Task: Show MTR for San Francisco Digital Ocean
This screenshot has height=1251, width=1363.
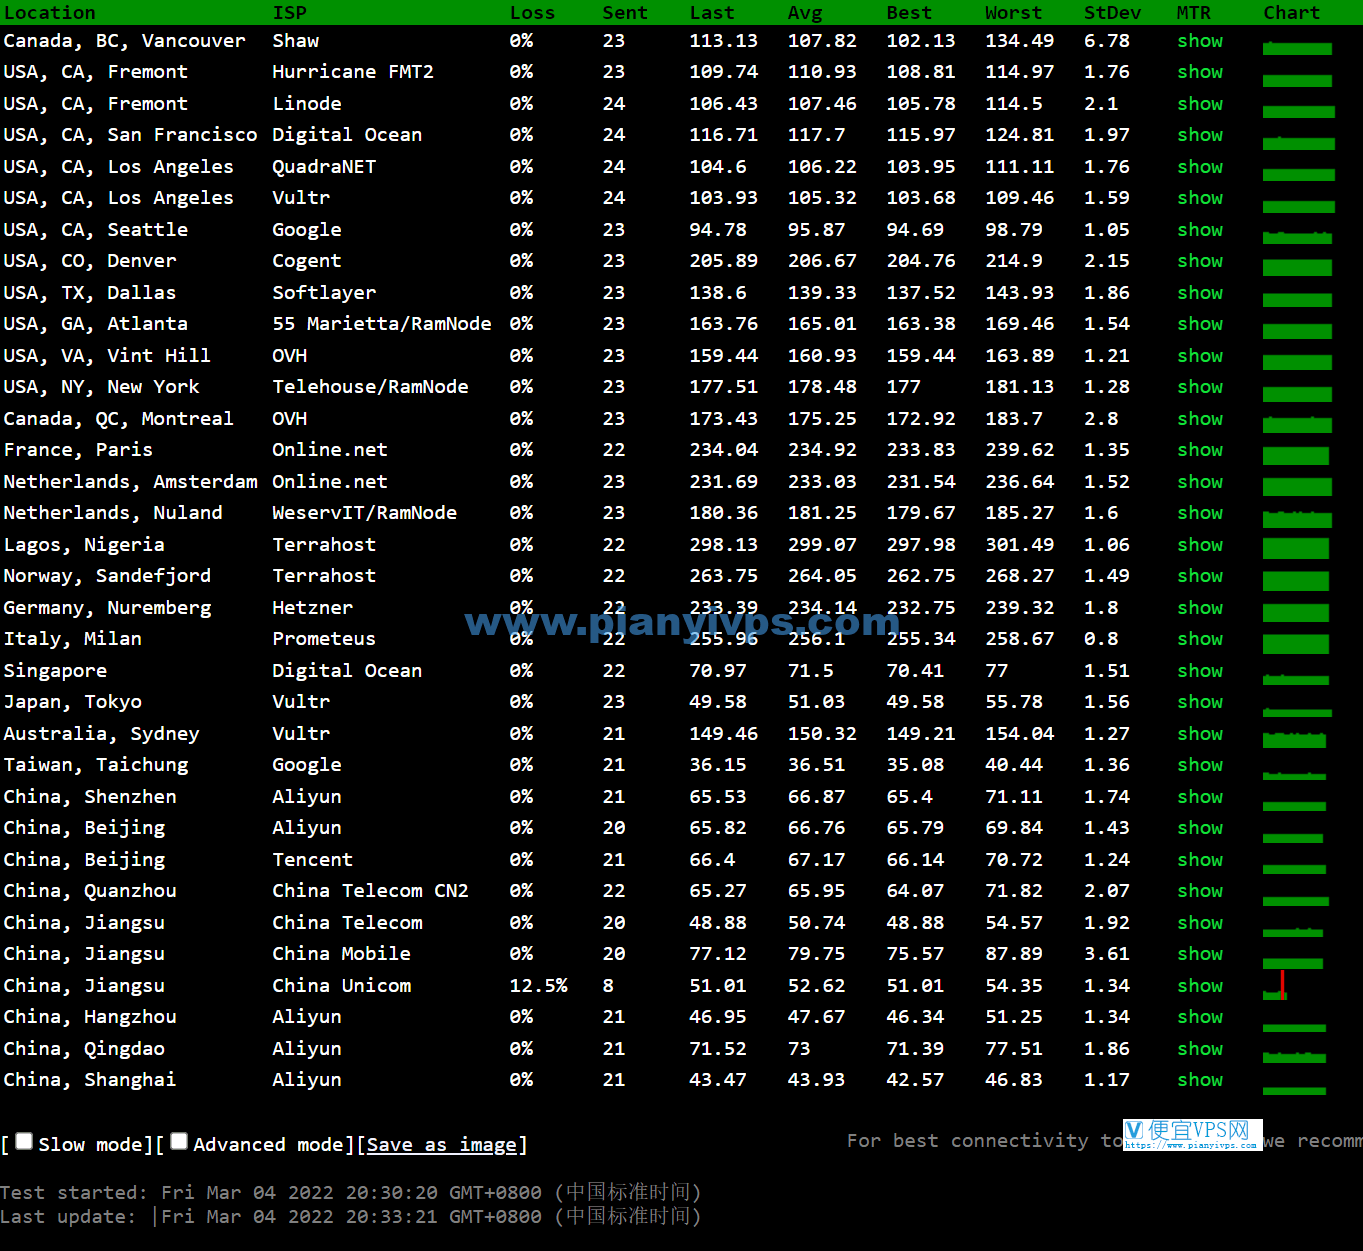Action: click(1200, 135)
